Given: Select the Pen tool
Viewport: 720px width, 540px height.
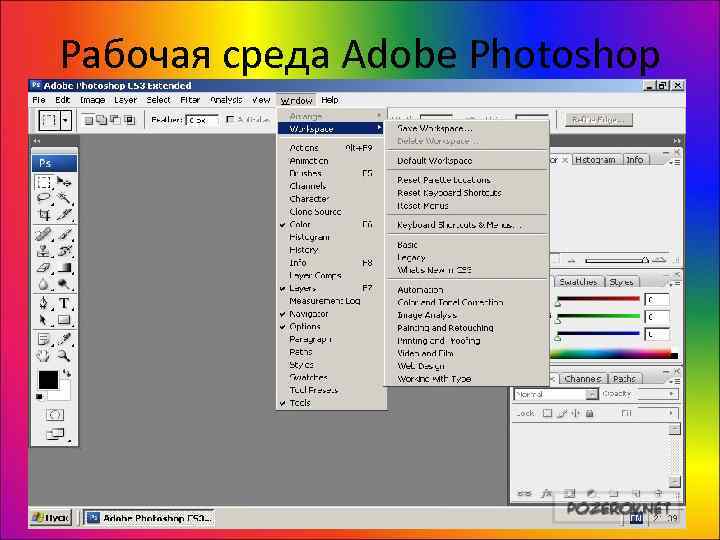Looking at the screenshot, I should 44,303.
